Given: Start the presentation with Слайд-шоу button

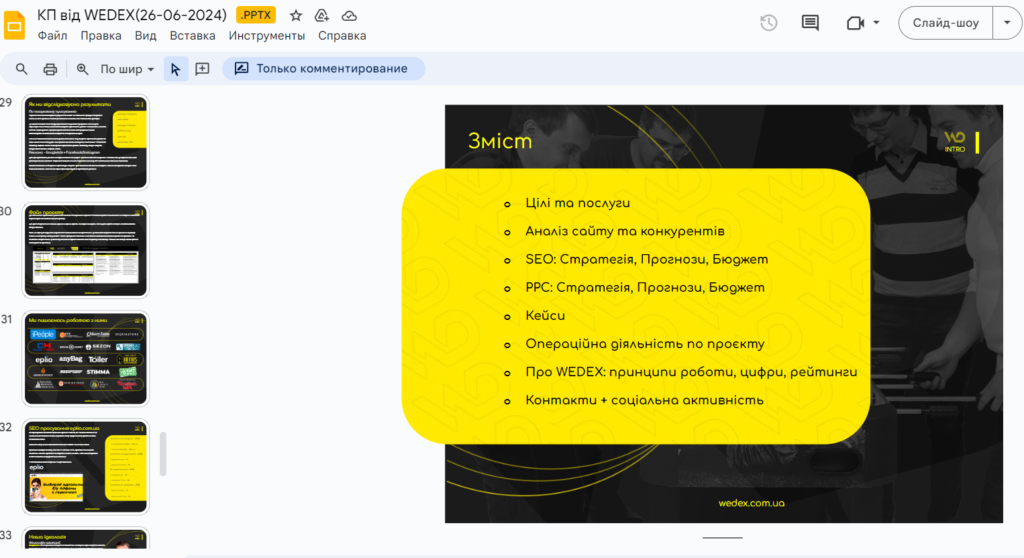Looking at the screenshot, I should pos(945,23).
